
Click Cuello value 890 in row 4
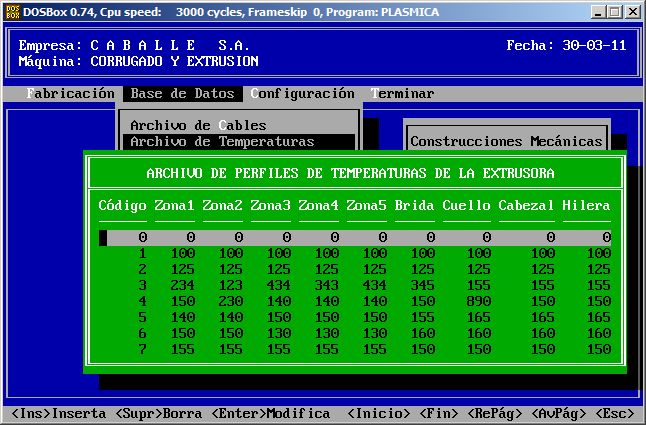click(x=478, y=301)
